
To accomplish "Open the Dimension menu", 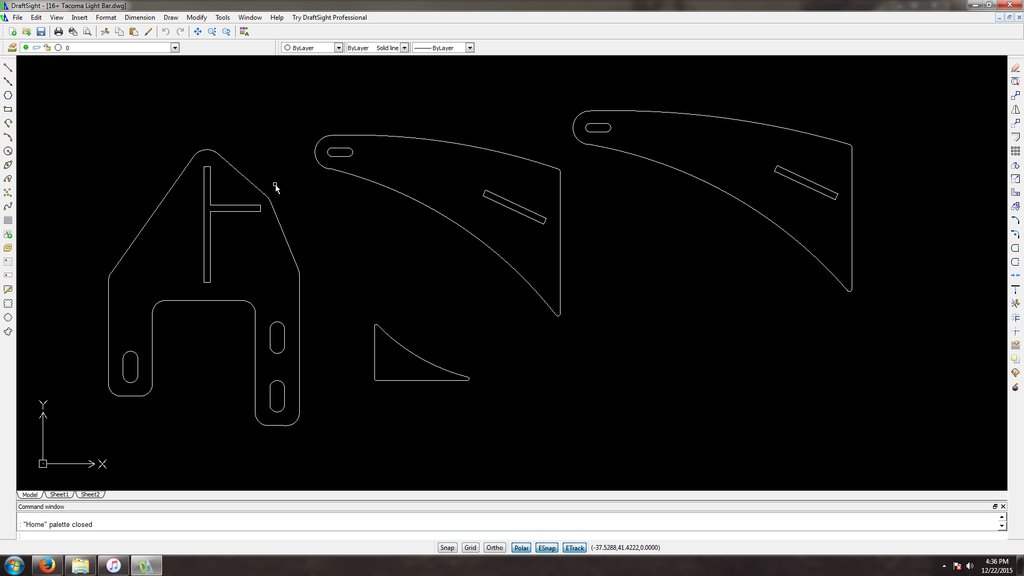I will tap(140, 18).
